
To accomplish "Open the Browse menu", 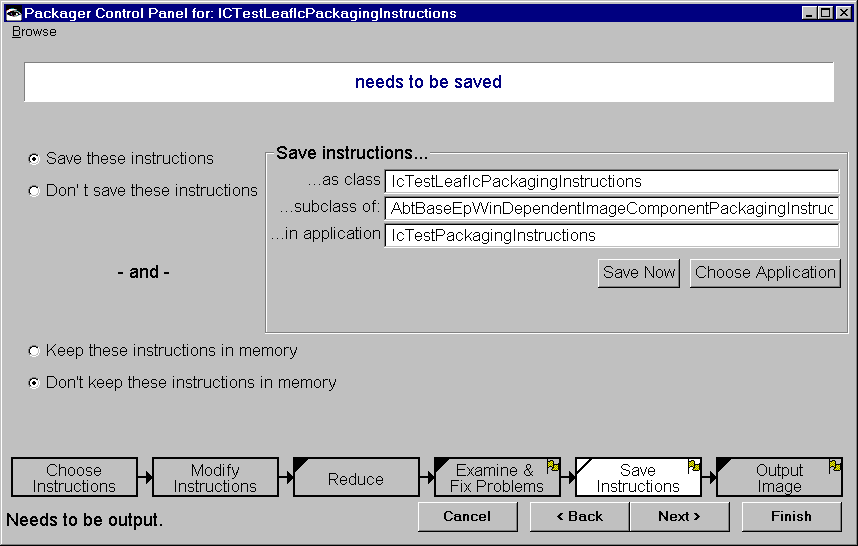I will [x=34, y=31].
